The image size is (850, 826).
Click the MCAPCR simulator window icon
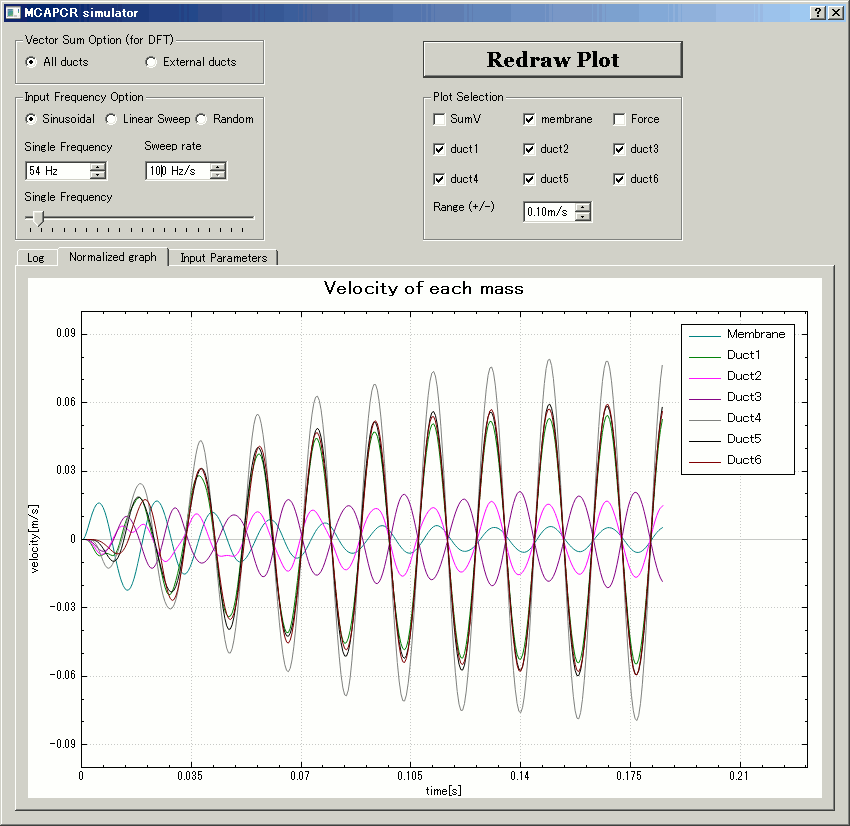pyautogui.click(x=12, y=12)
